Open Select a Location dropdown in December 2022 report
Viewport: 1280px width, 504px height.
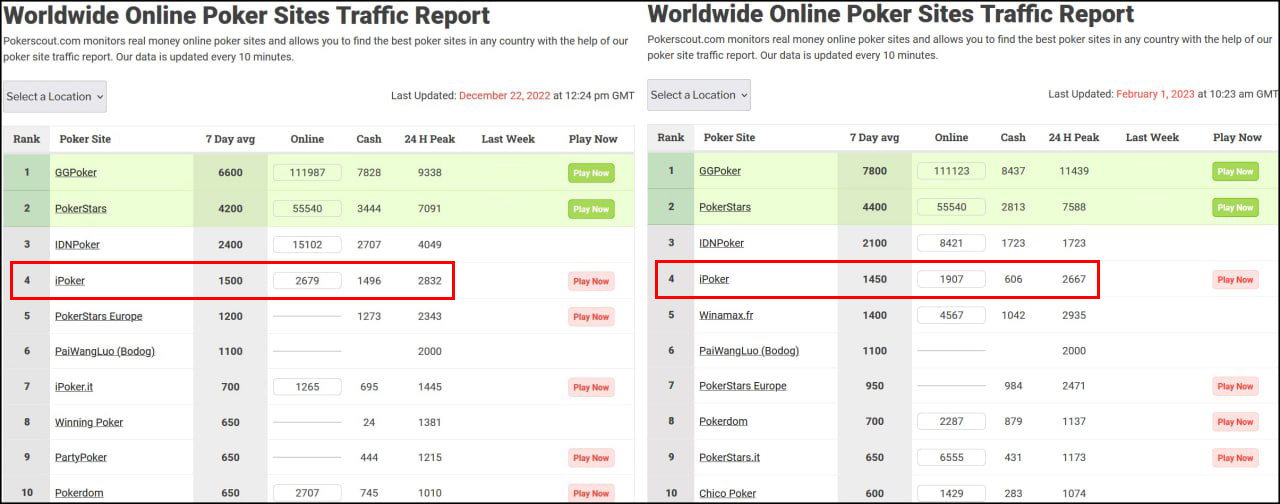55,97
